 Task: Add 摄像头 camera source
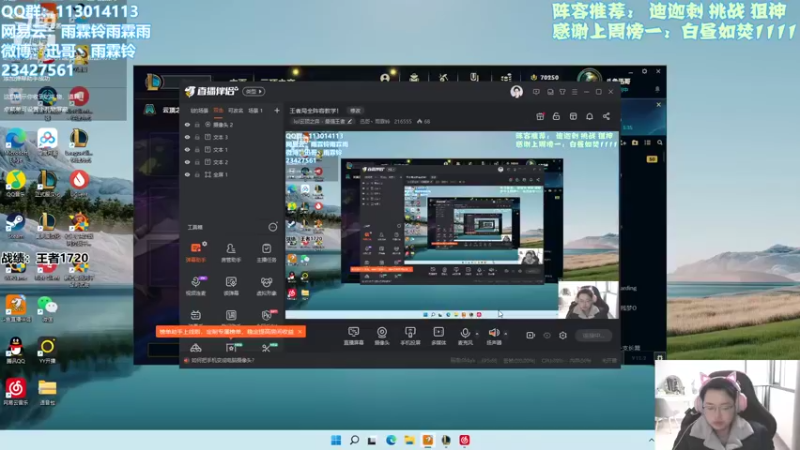point(382,336)
